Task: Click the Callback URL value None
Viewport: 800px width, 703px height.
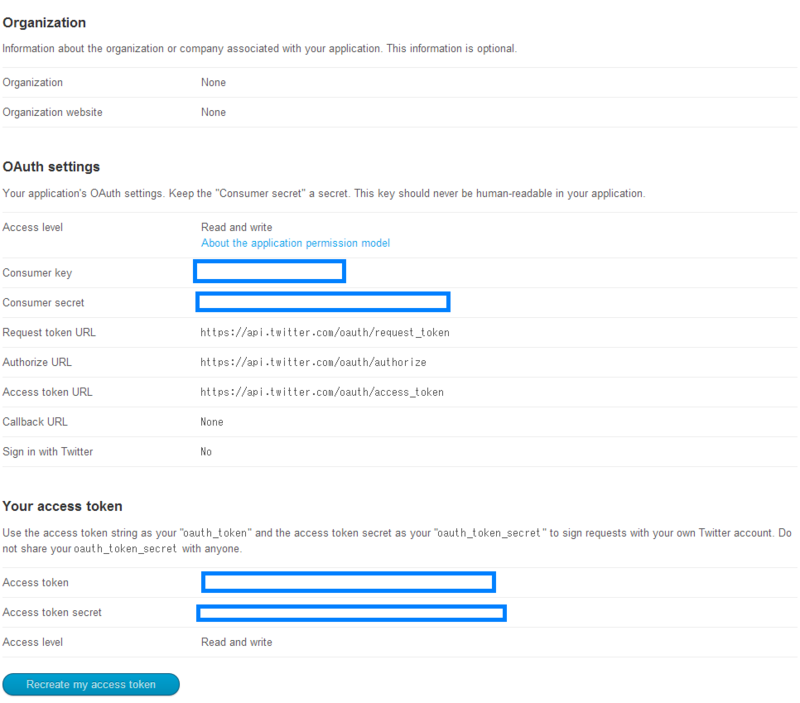Action: coord(209,422)
